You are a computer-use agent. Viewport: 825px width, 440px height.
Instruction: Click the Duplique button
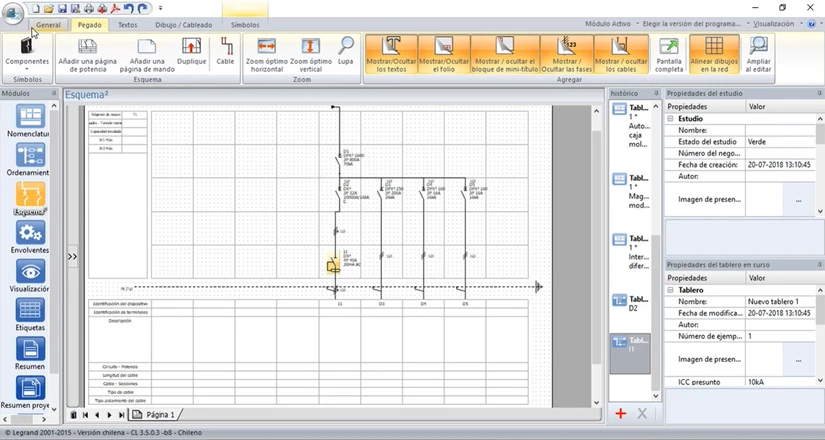tap(191, 52)
